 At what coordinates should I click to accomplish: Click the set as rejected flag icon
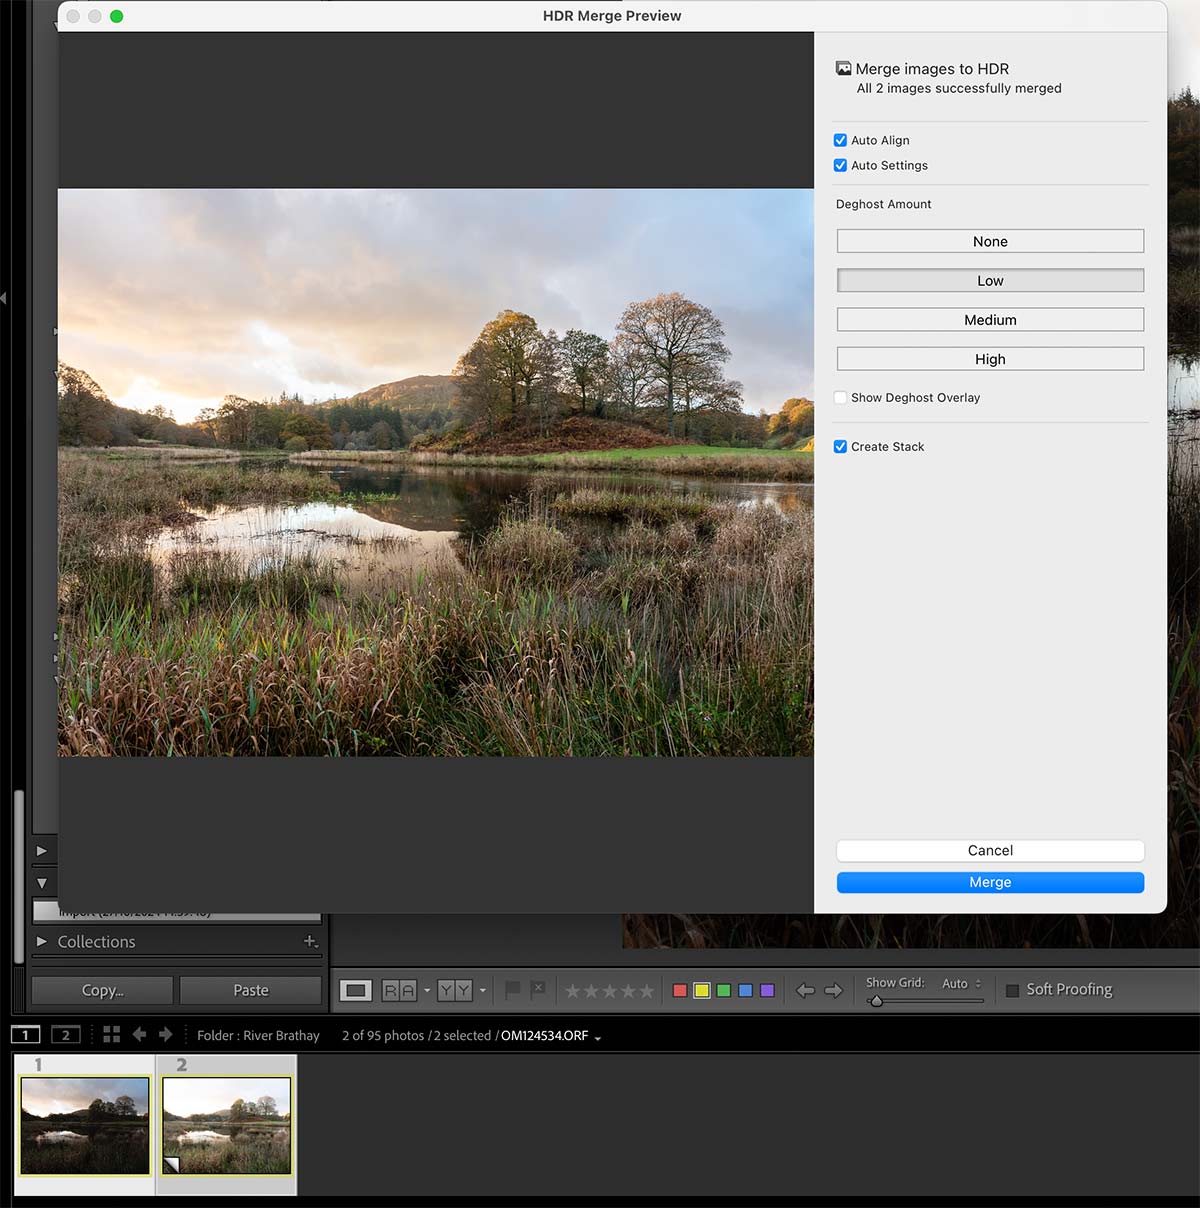pos(537,990)
